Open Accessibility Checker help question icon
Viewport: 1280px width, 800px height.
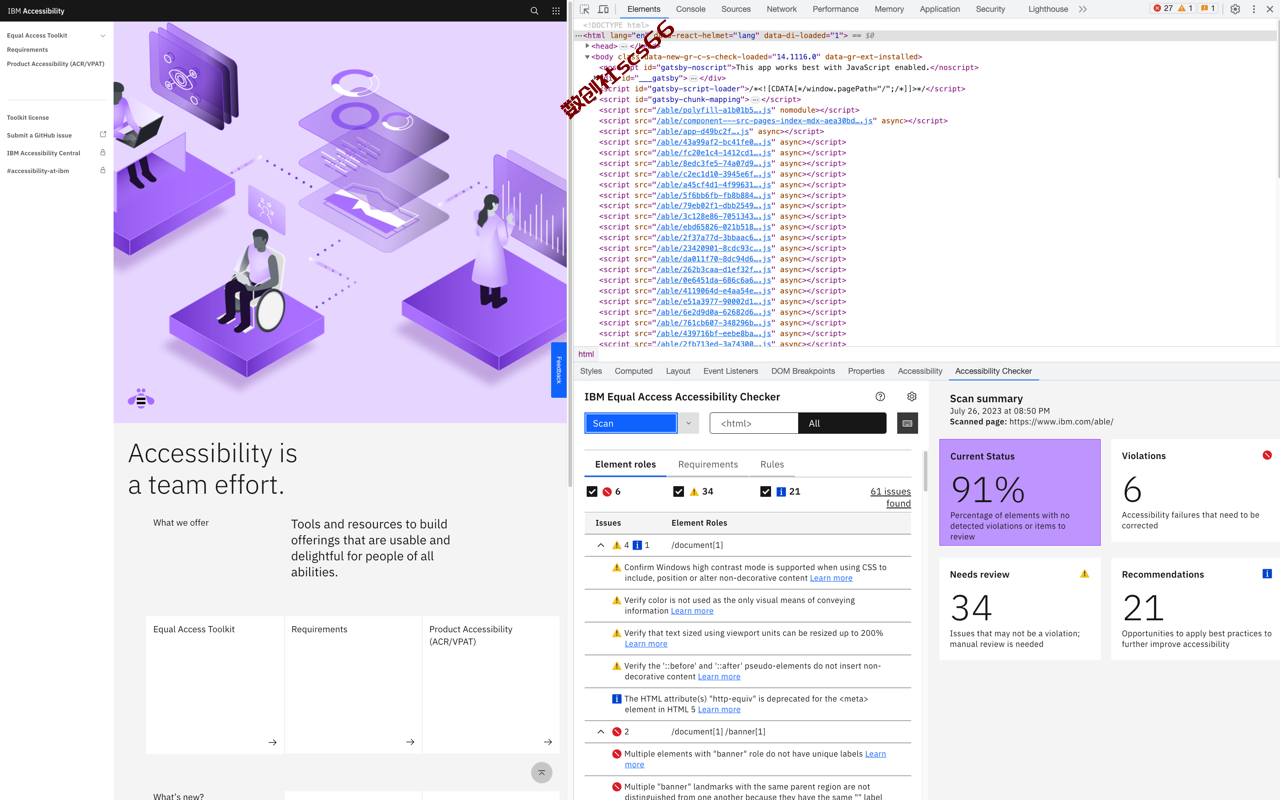tap(880, 397)
